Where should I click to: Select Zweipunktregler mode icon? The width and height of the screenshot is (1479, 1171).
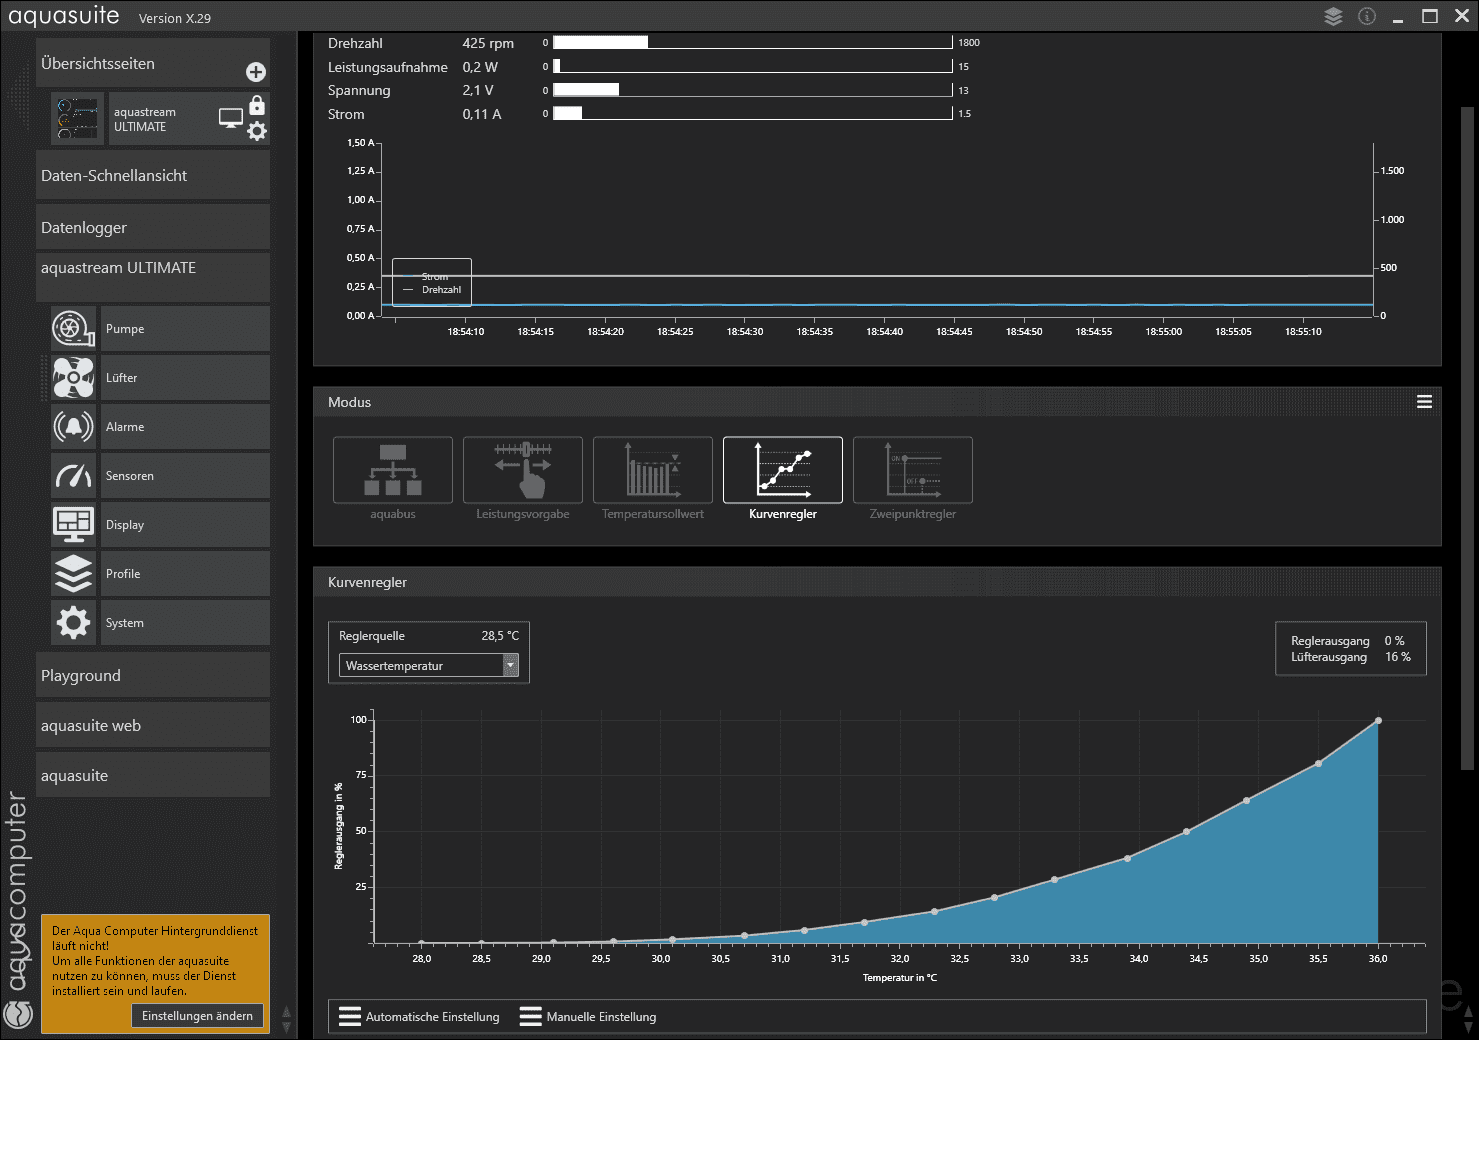[x=913, y=470]
